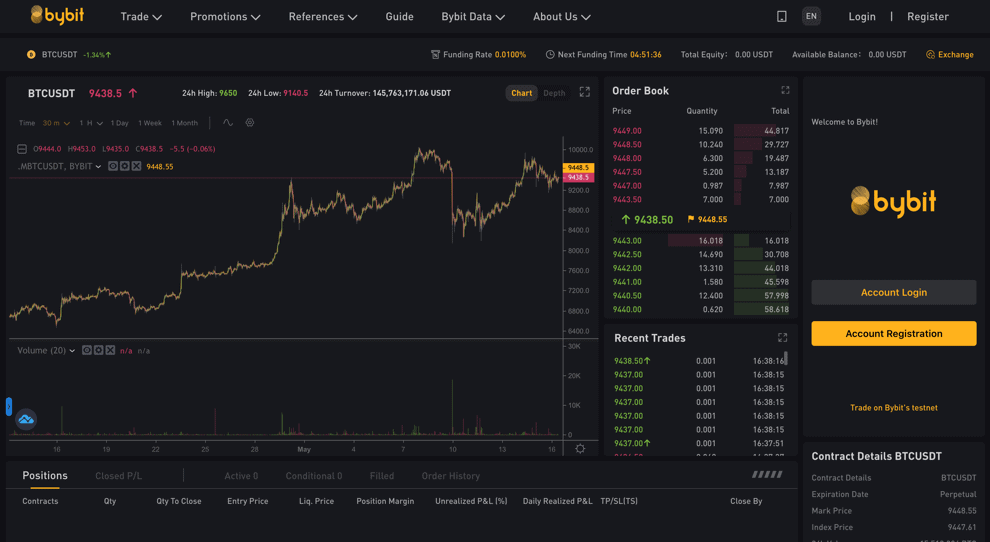Open the Promotions dropdown menu
990x542 pixels.
(x=225, y=16)
